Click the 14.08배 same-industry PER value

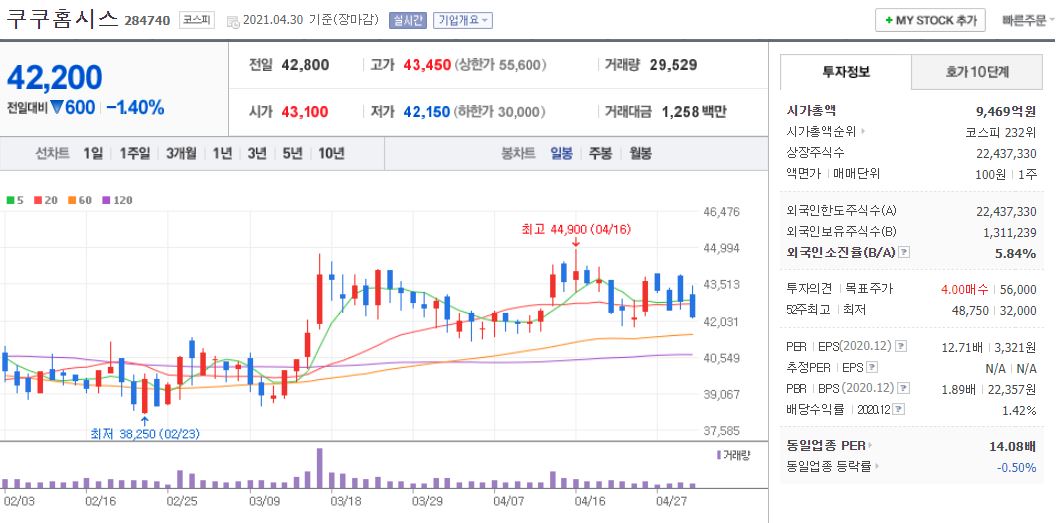coord(1013,446)
